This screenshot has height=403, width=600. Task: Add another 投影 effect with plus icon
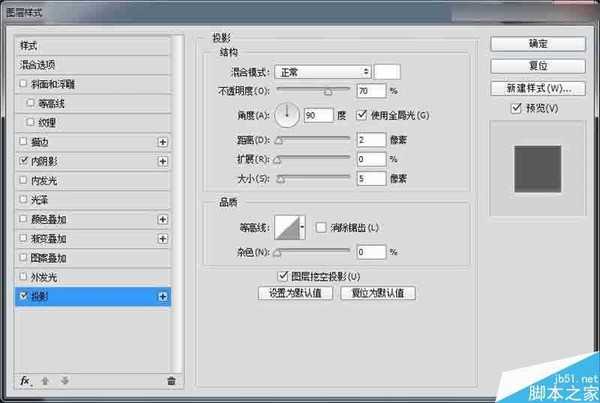163,297
